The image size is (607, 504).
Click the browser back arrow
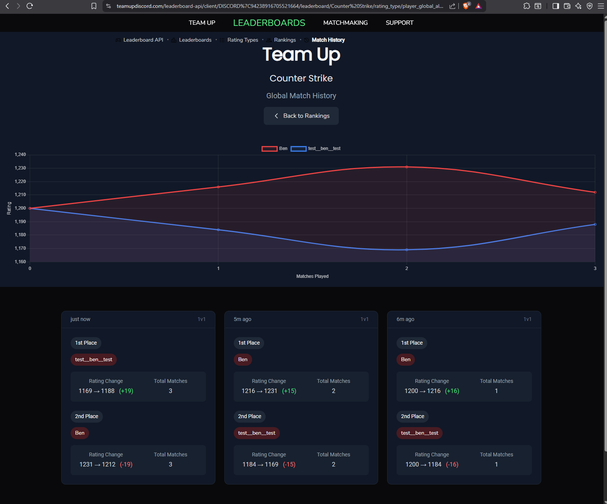tap(7, 6)
